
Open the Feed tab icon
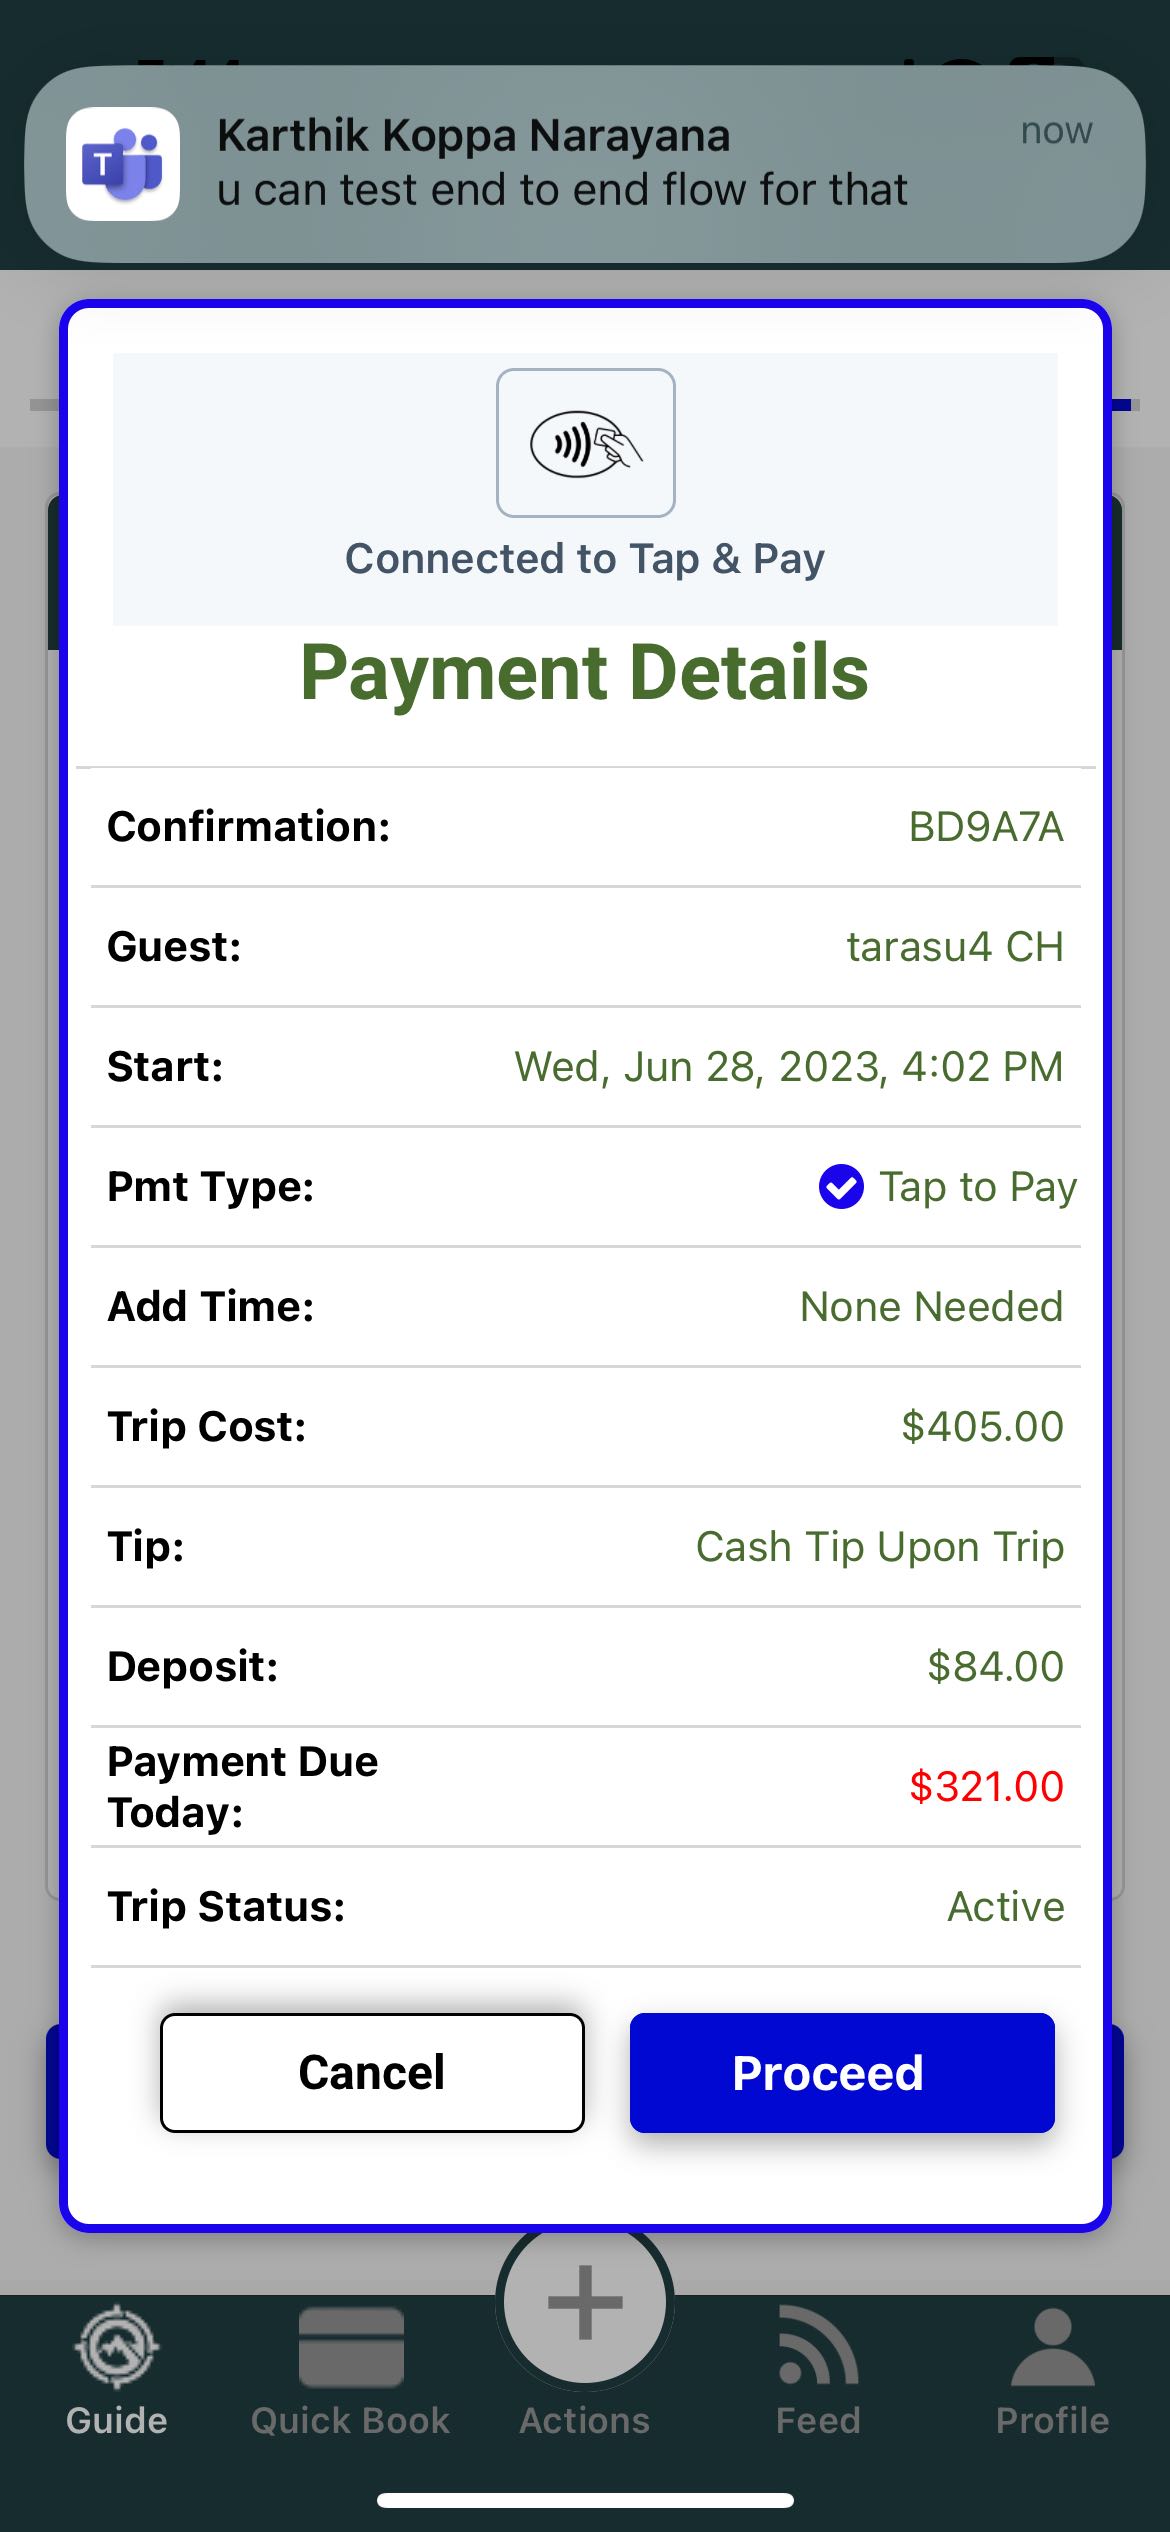point(818,2346)
